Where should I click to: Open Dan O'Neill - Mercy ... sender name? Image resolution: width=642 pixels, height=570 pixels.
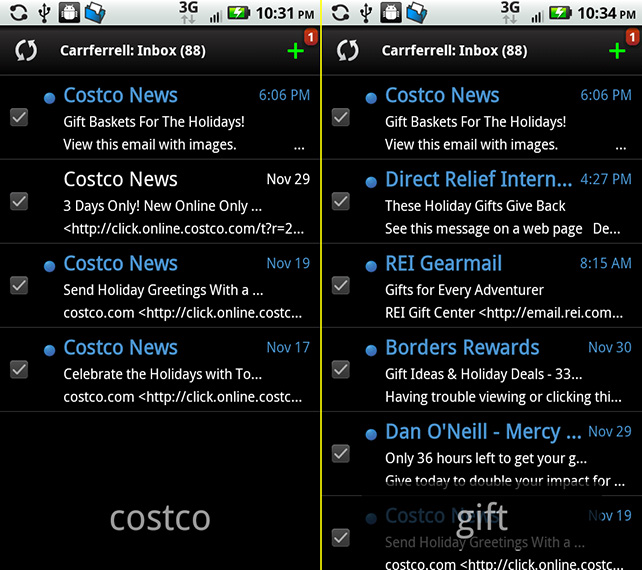483,432
